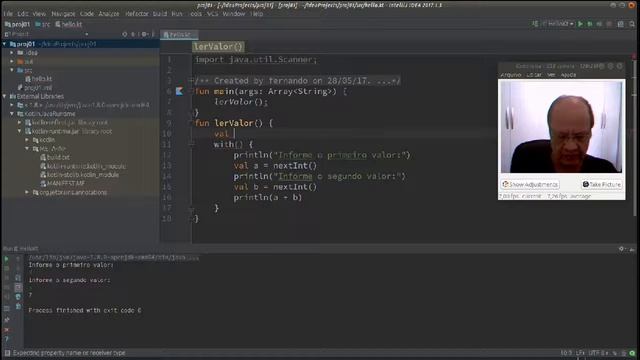Collapse External Libraries node

(x=4, y=96)
